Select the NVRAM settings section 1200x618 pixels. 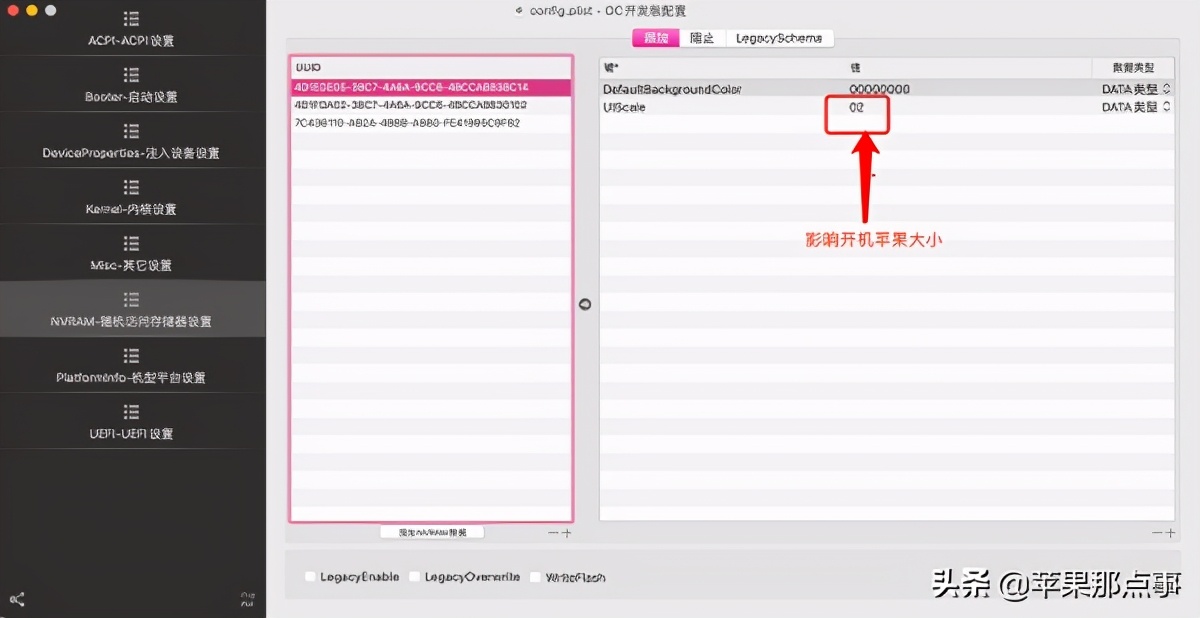coord(131,309)
